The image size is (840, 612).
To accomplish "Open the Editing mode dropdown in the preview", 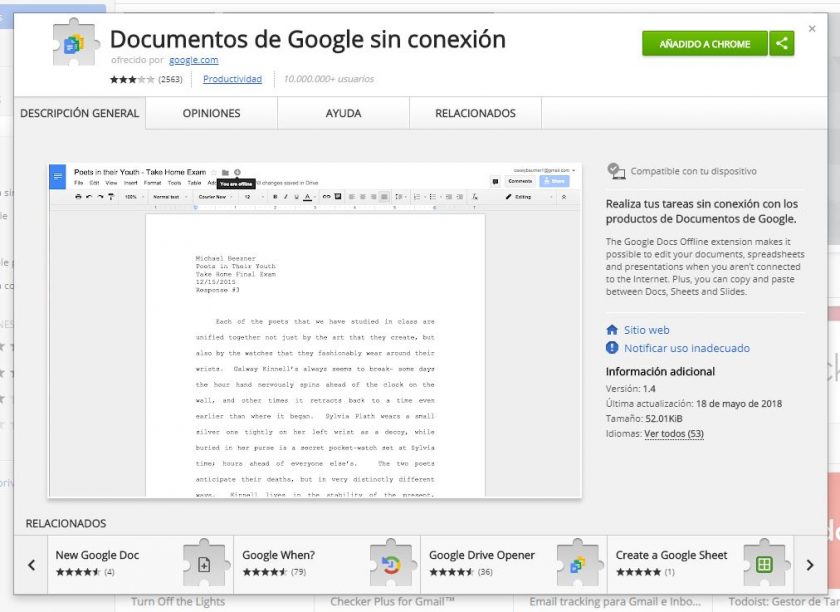I will click(x=521, y=196).
